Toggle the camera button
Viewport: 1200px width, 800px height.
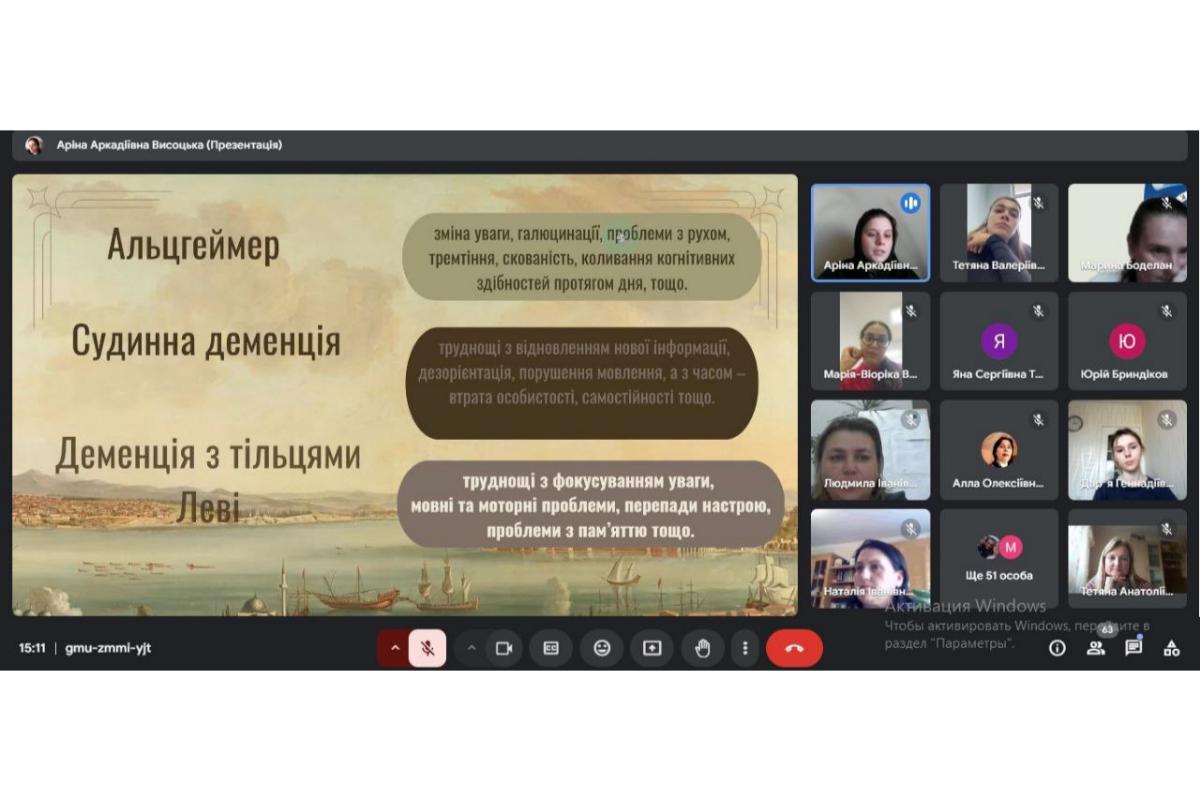pos(504,648)
